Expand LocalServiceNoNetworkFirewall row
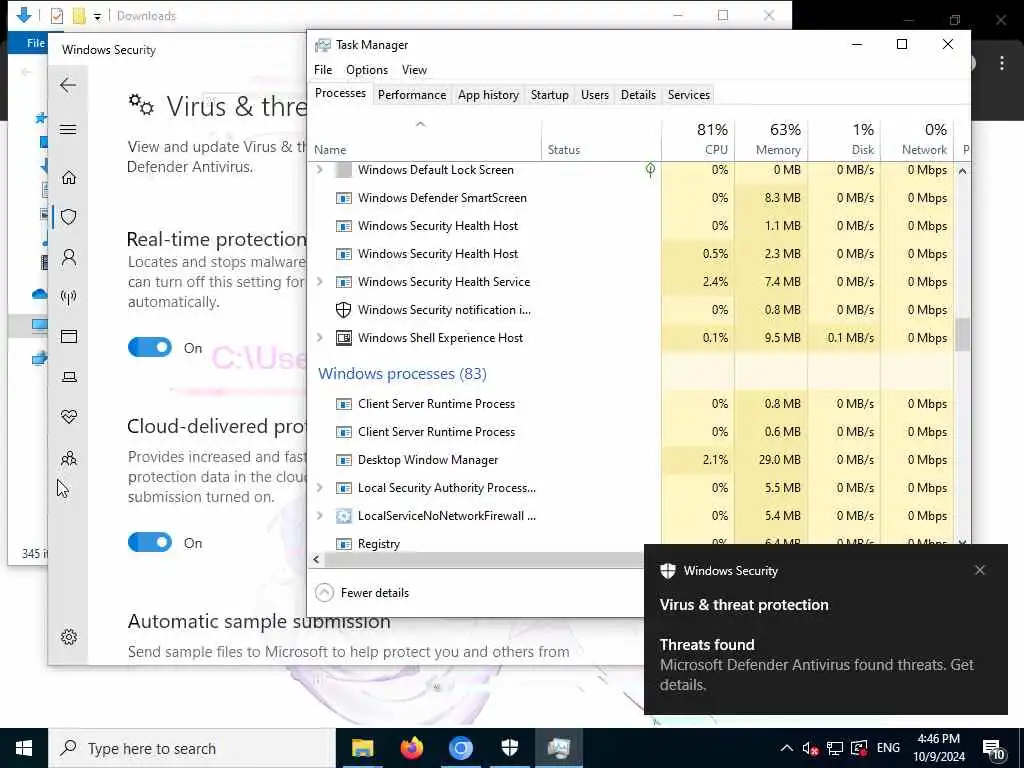 (x=319, y=516)
